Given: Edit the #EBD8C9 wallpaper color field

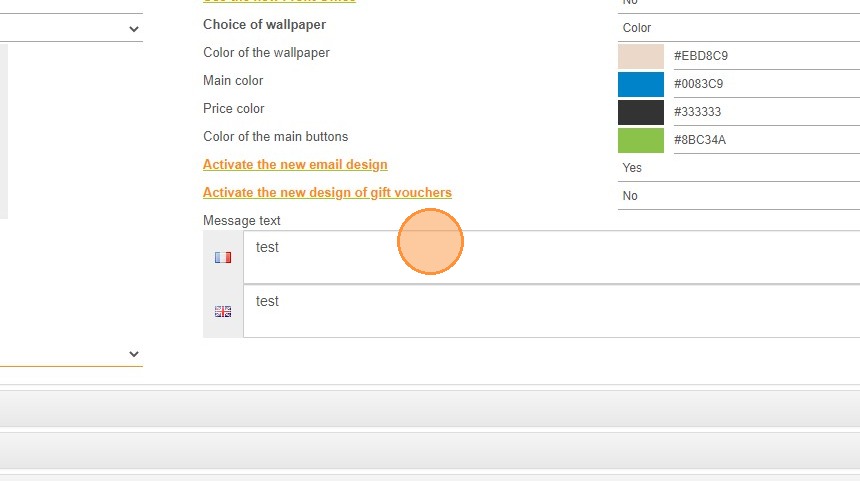Looking at the screenshot, I should (767, 56).
